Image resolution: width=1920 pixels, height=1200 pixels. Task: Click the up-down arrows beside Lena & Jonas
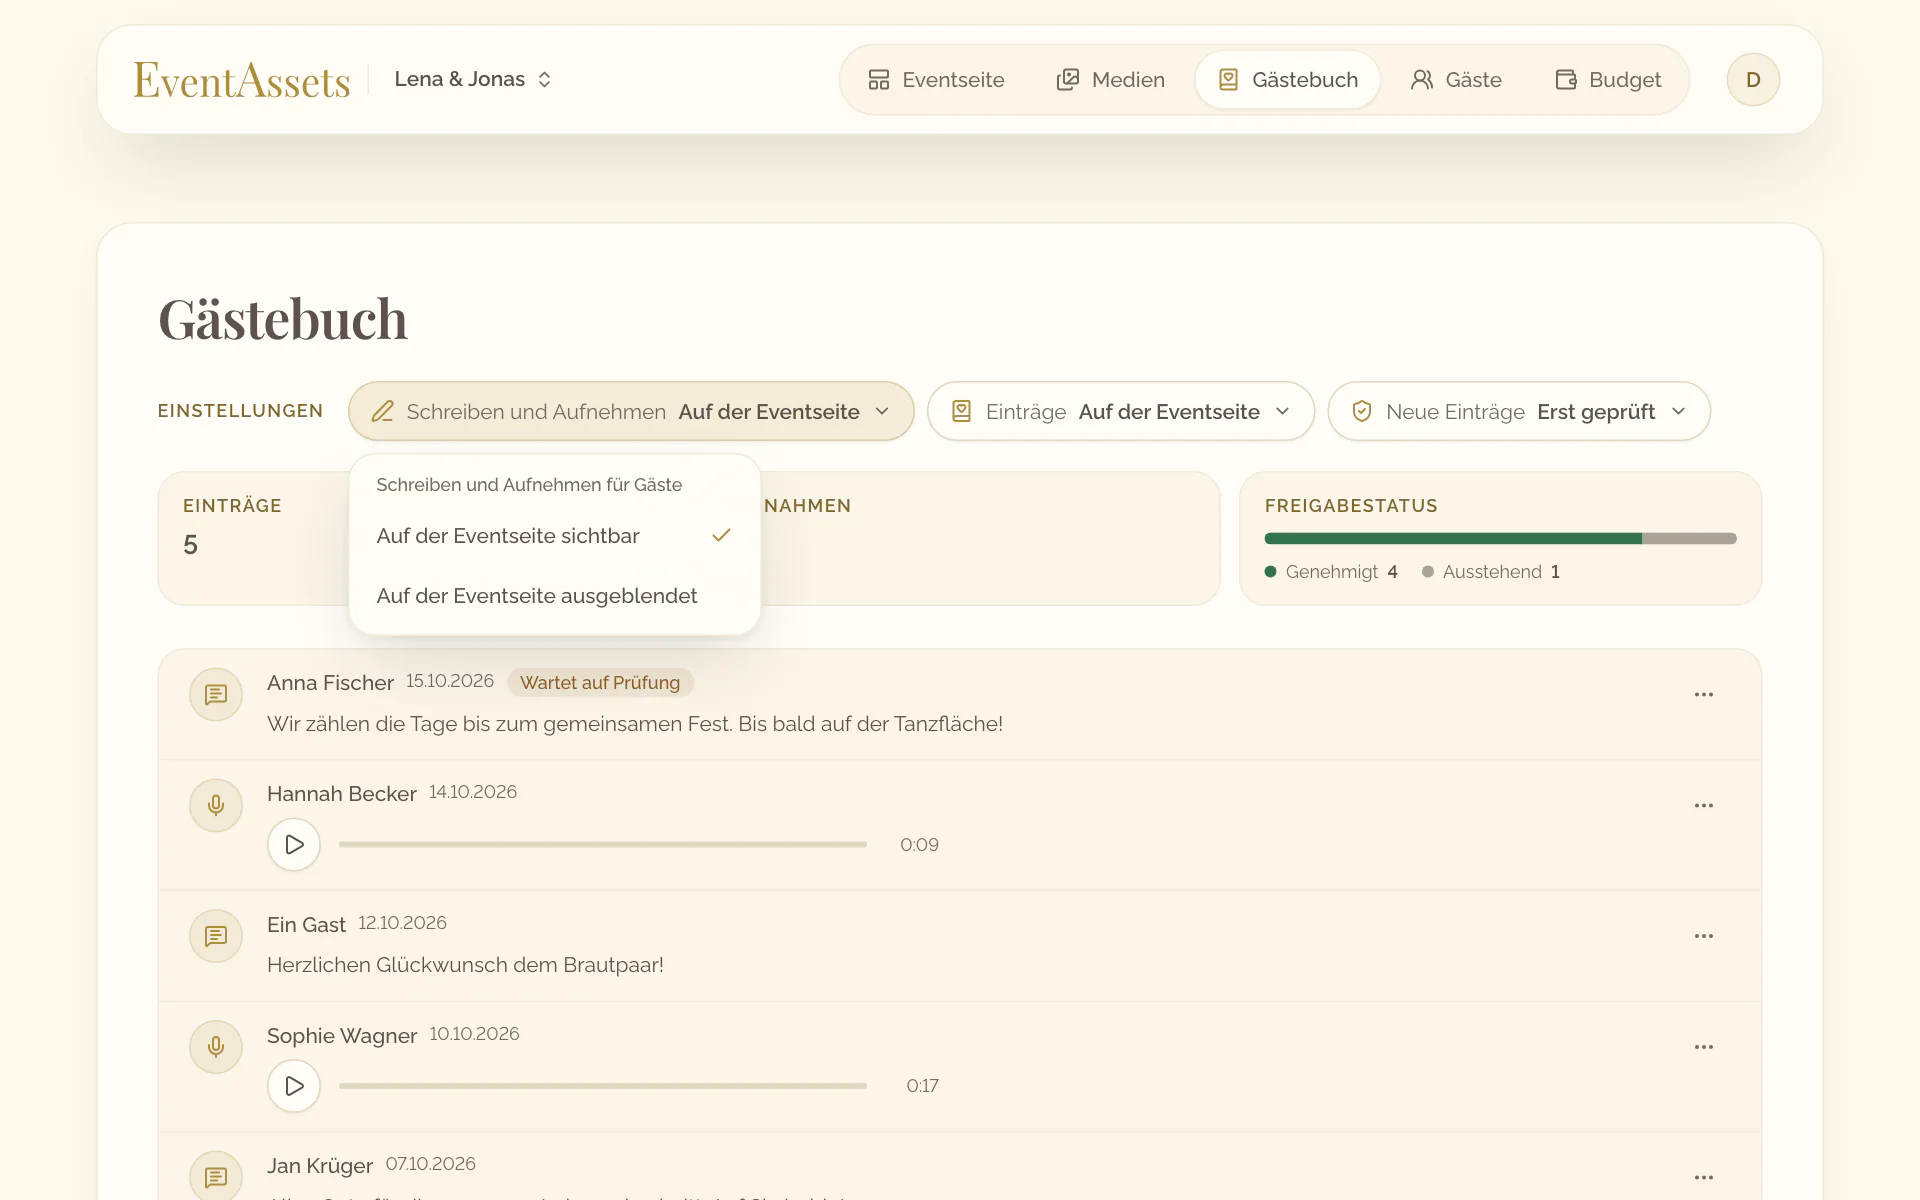click(545, 80)
